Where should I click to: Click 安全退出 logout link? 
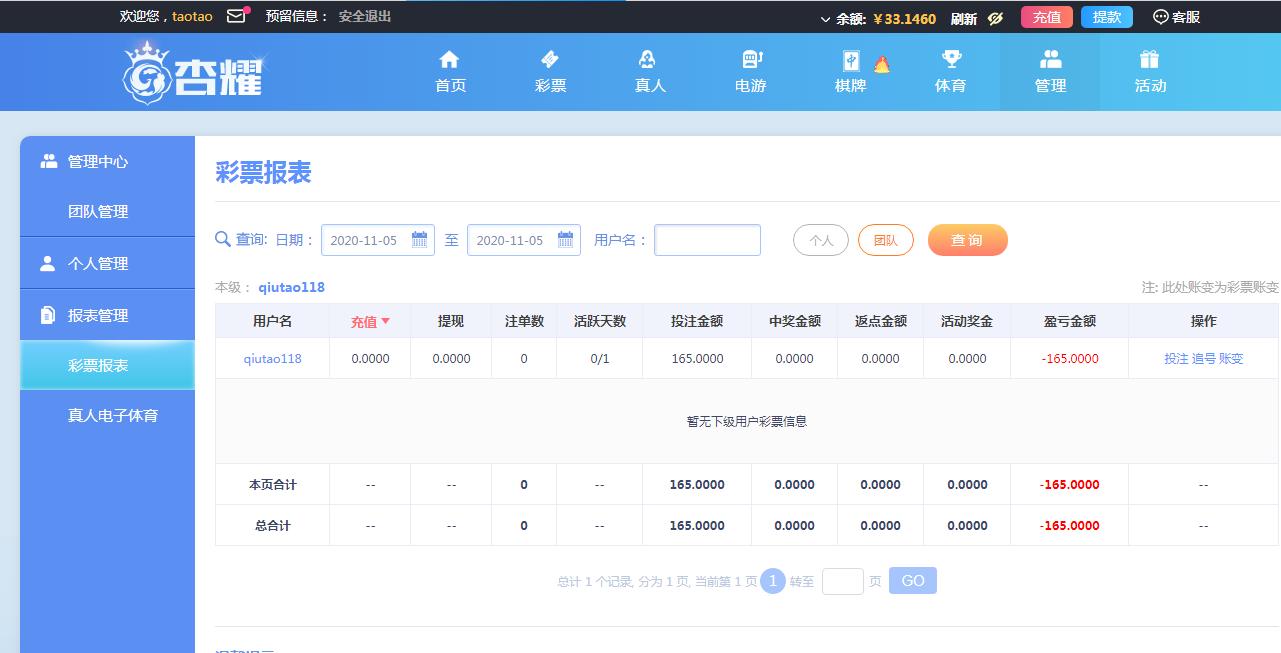tap(365, 17)
